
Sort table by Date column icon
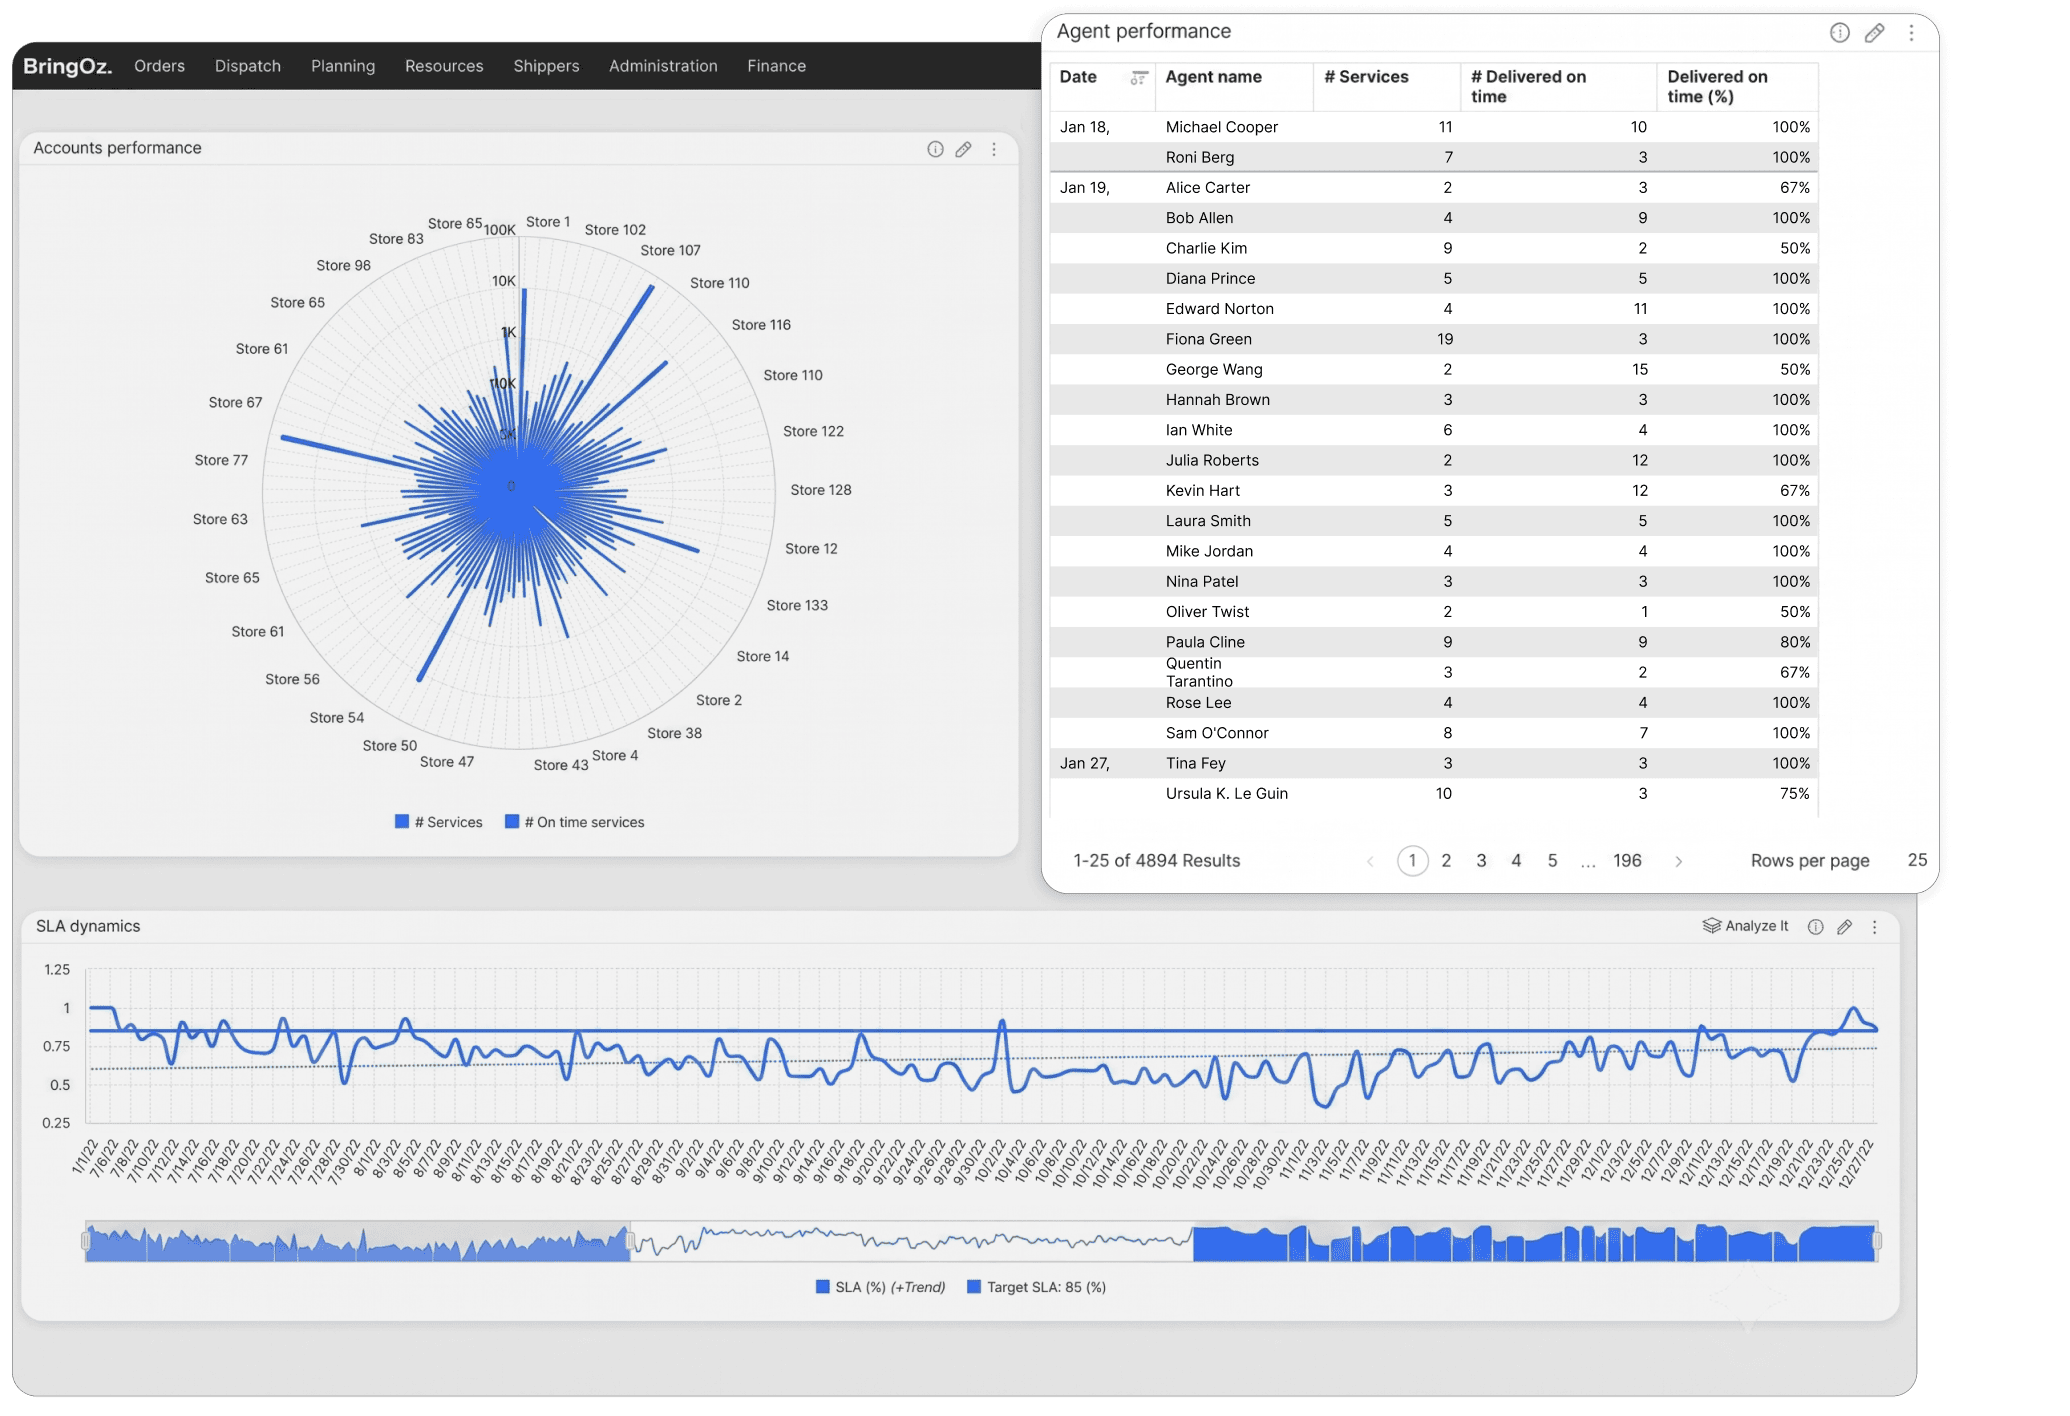tap(1138, 78)
